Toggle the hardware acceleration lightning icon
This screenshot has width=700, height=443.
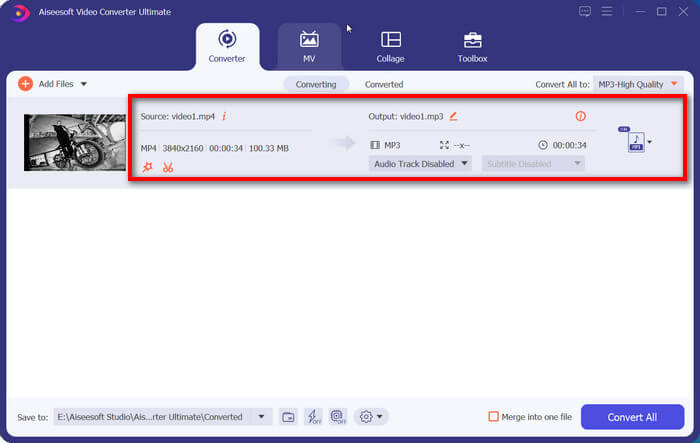[x=313, y=417]
